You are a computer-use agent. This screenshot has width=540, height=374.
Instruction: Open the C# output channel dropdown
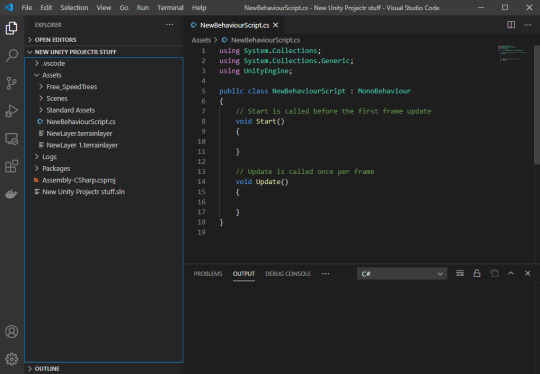pyautogui.click(x=402, y=274)
